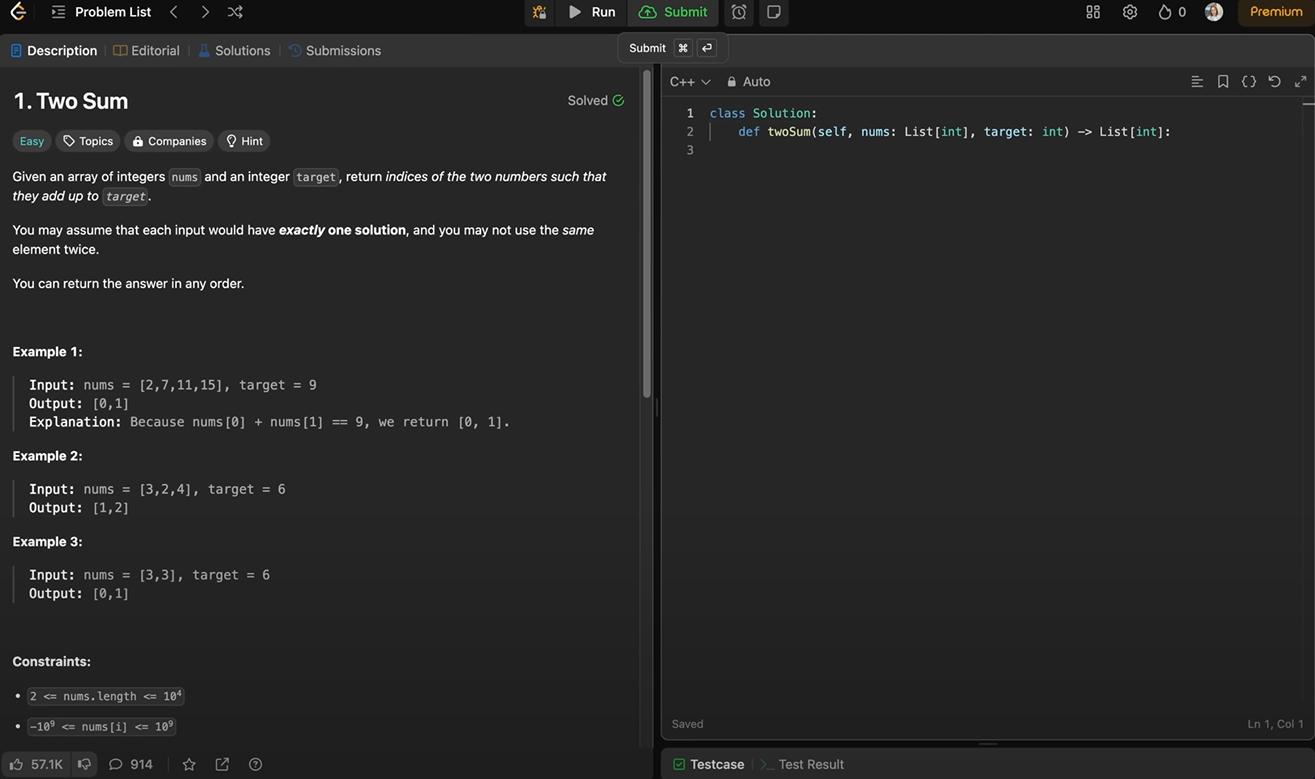This screenshot has height=779, width=1315.
Task: Start the alarm clock timer
Action: pos(739,12)
